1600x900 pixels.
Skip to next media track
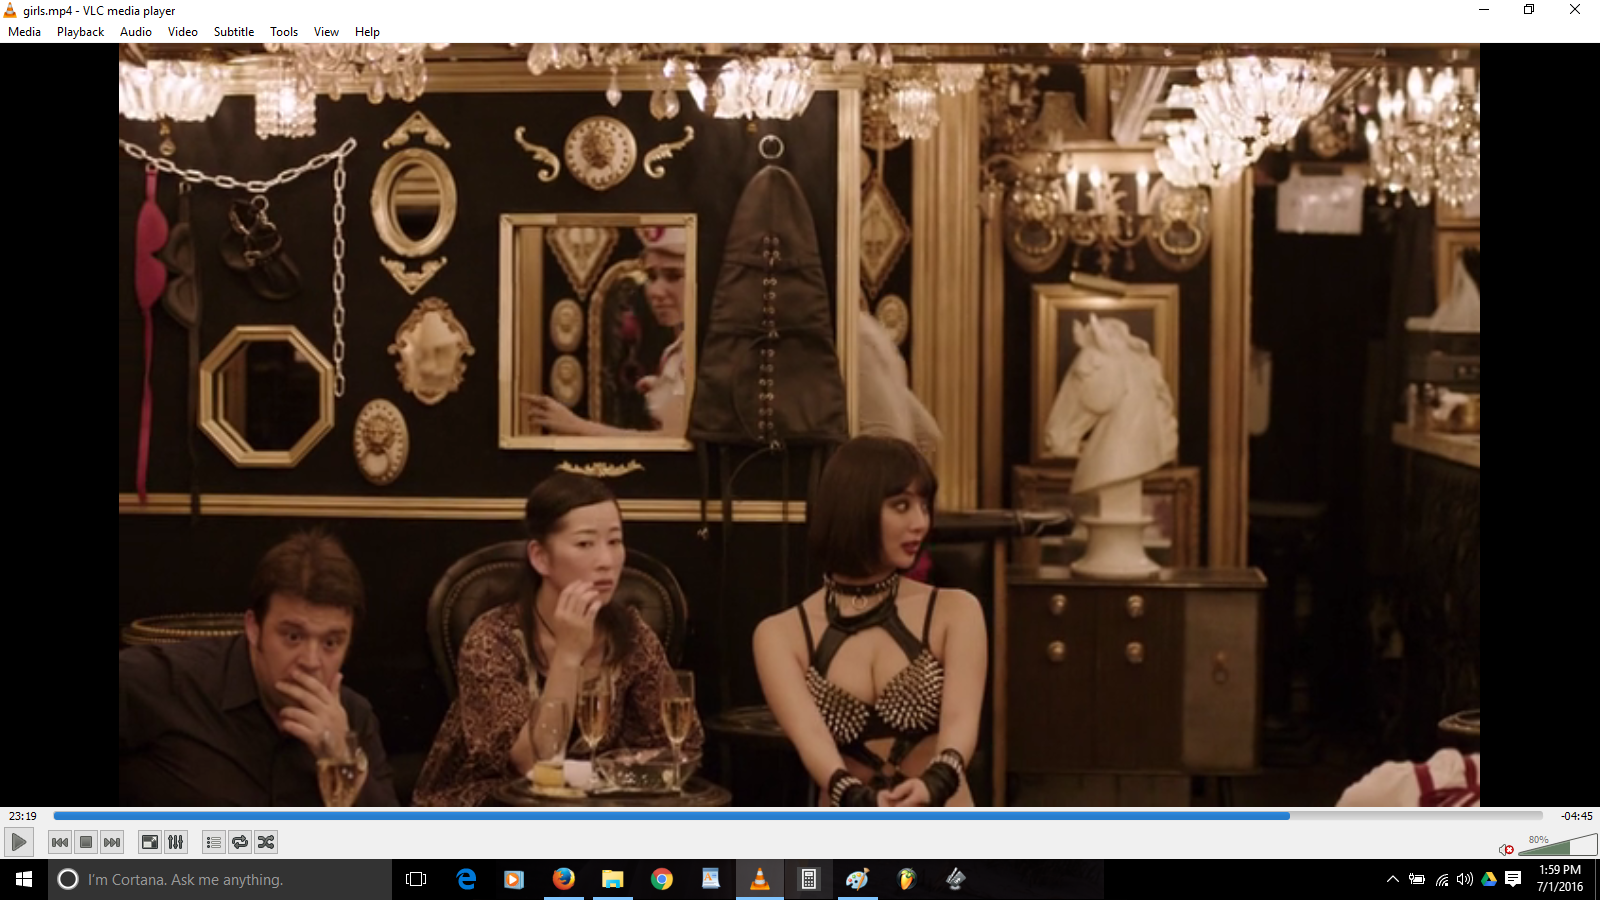pos(112,842)
